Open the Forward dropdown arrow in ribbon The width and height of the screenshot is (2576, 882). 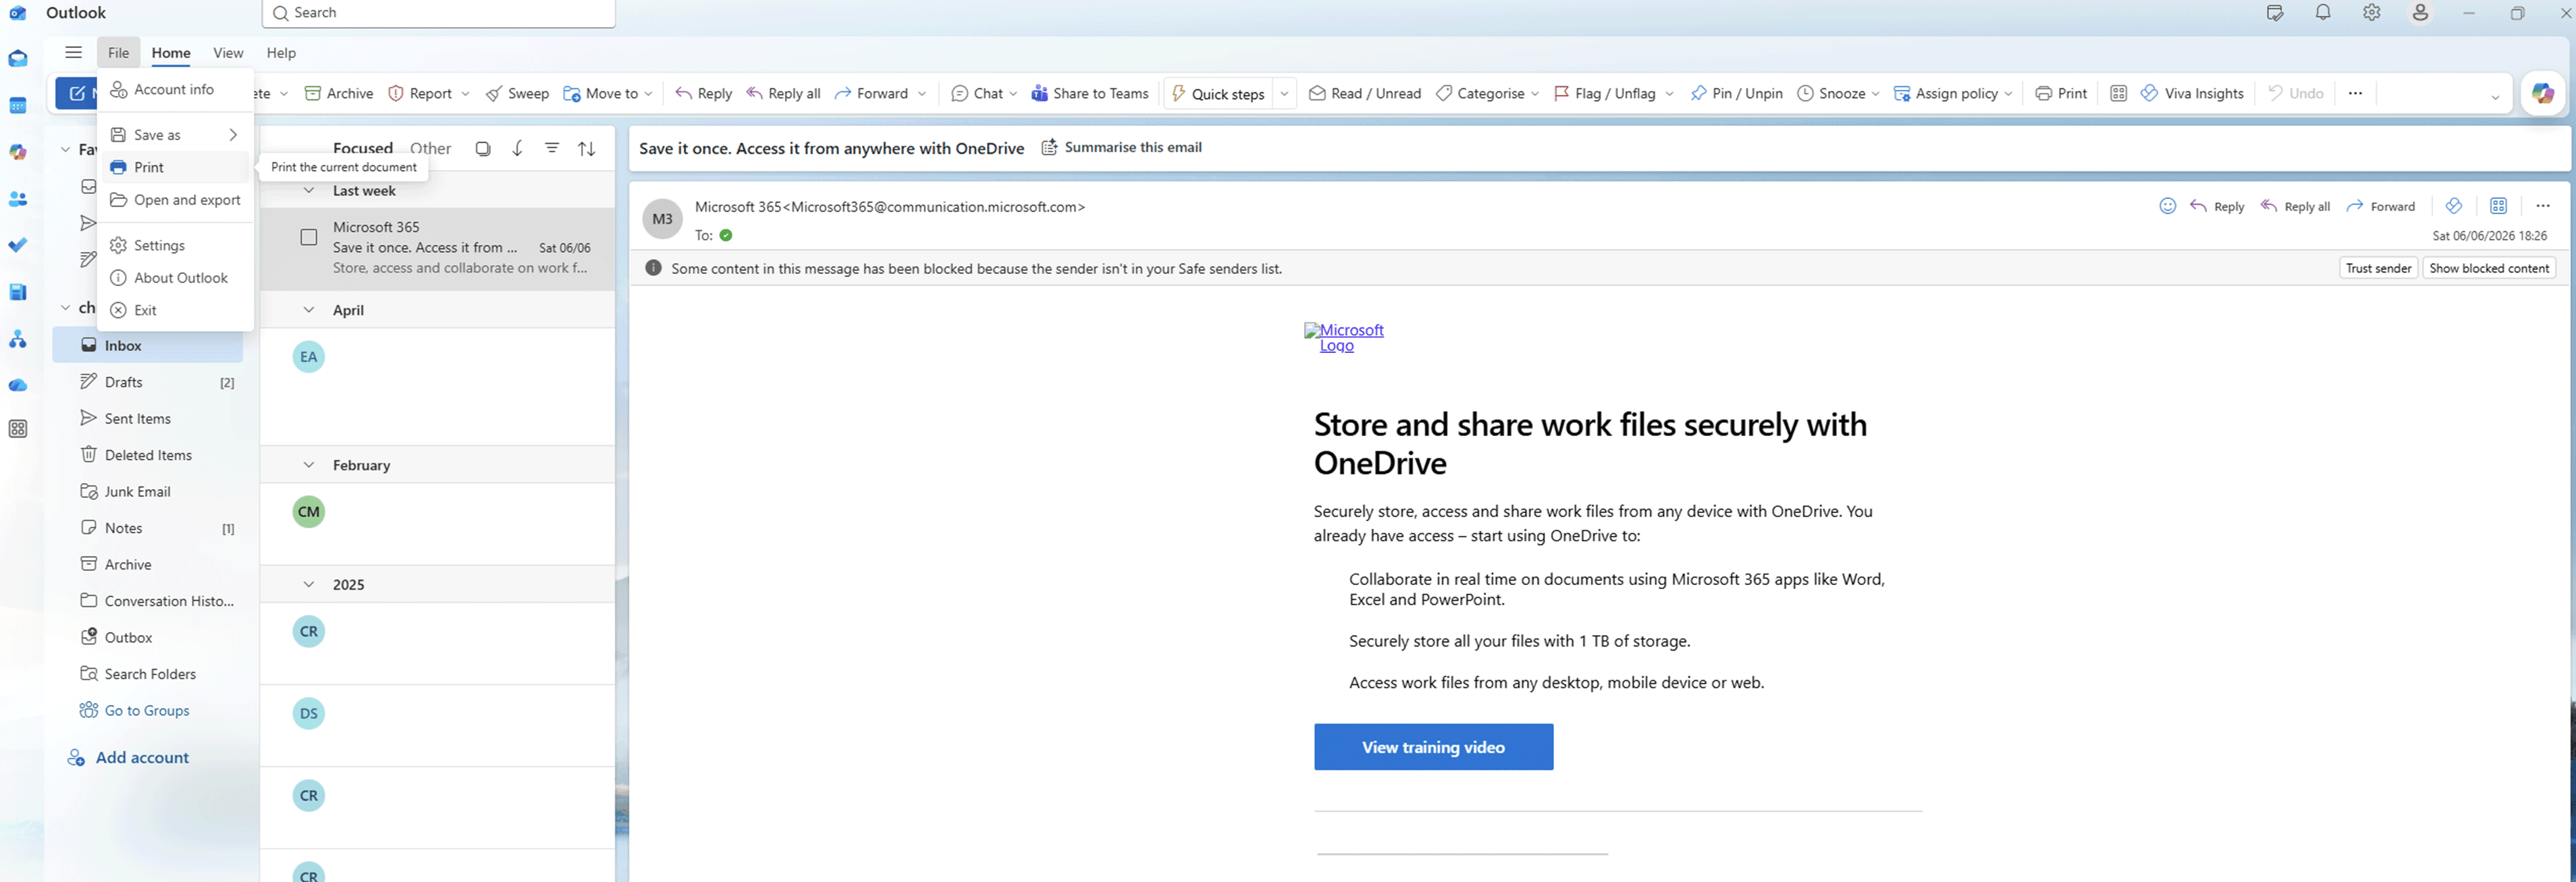click(922, 94)
